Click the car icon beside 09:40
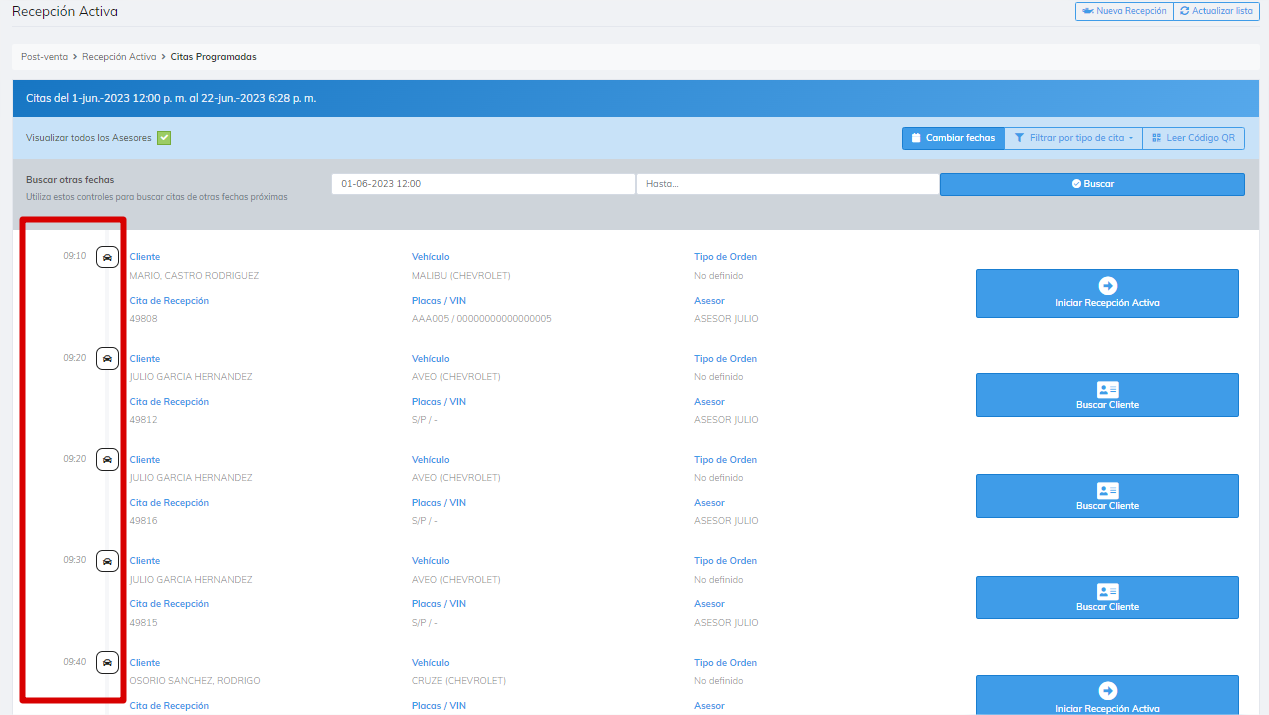This screenshot has width=1269, height=715. pos(107,662)
